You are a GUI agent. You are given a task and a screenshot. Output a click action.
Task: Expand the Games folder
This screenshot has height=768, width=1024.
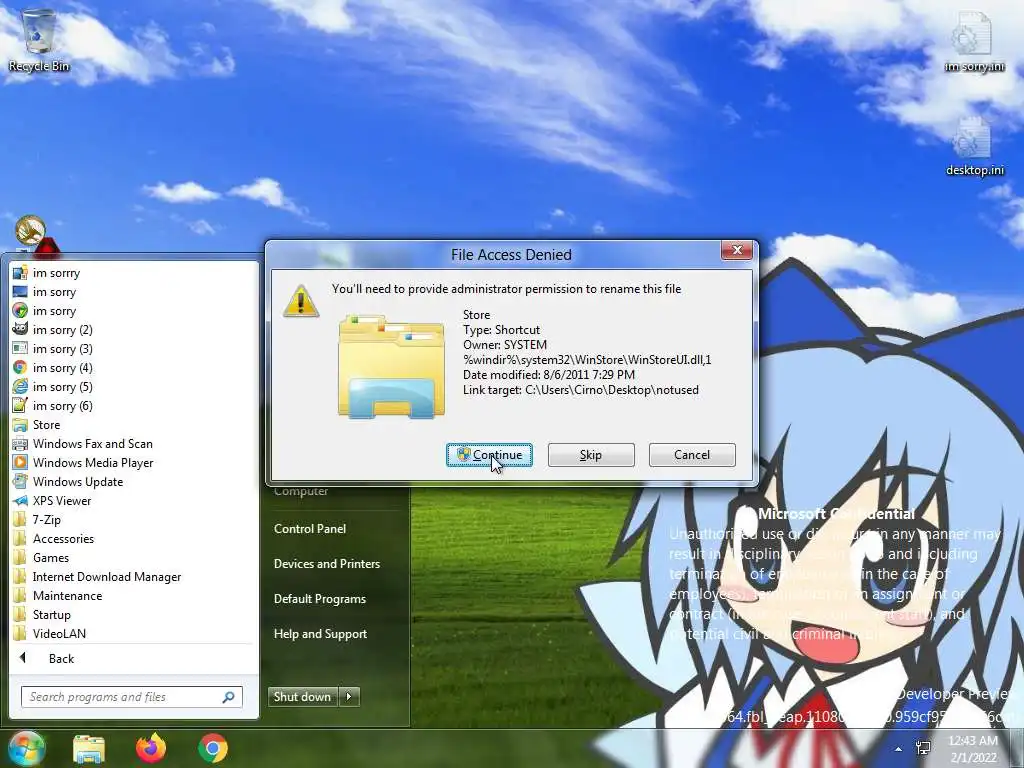point(41,557)
